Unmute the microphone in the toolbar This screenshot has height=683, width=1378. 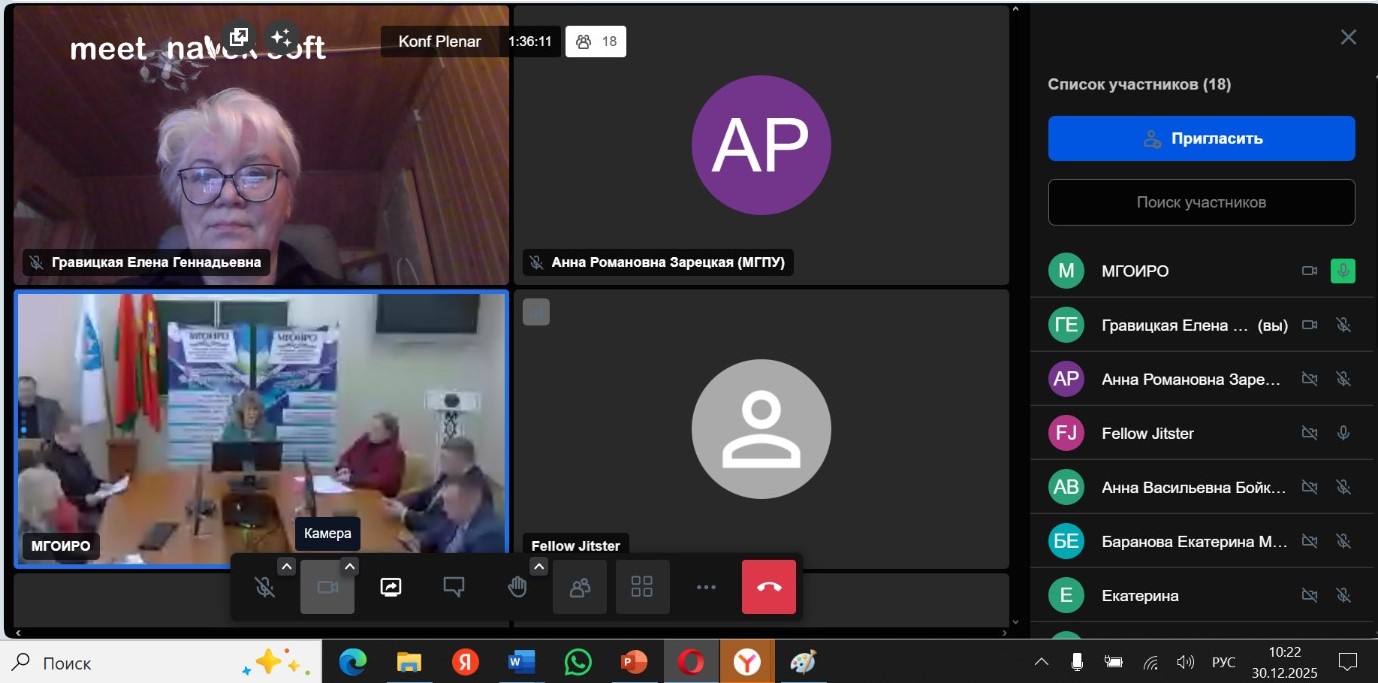point(264,587)
